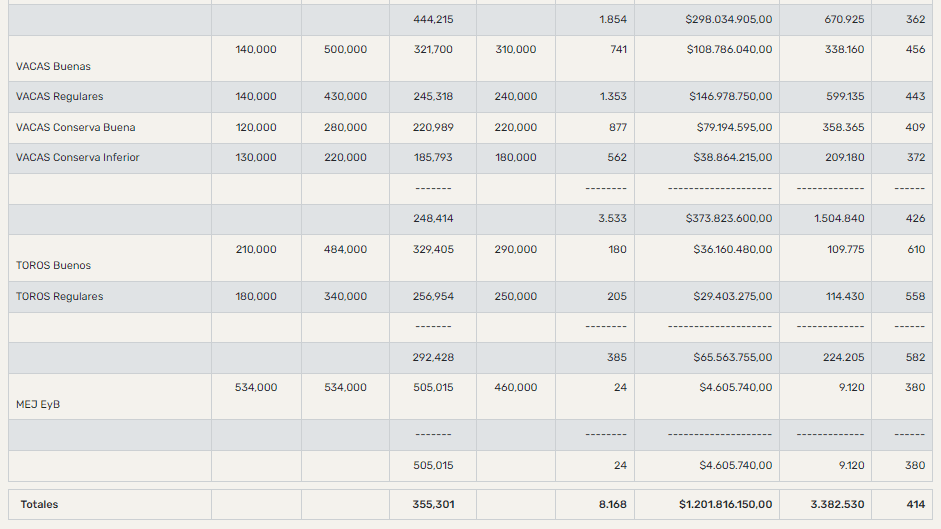The image size is (941, 529).
Task: Click the TOROS Buenos row label
Action: pos(53,266)
